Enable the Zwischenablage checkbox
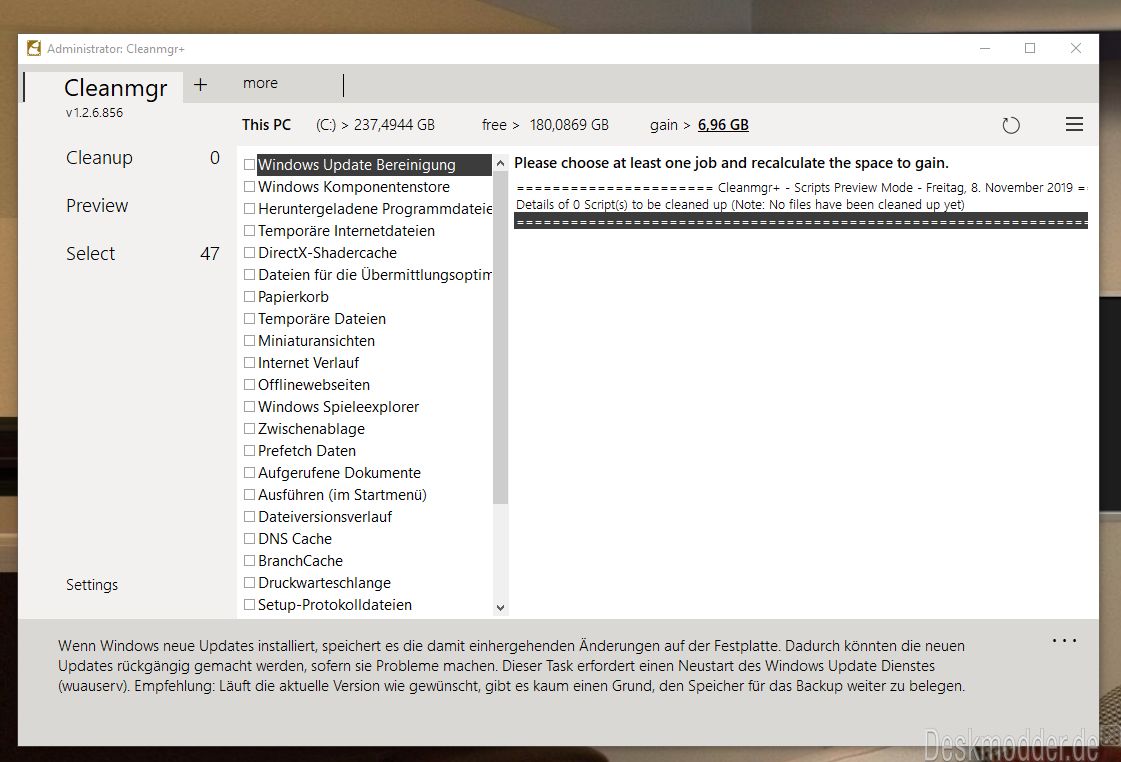 pyautogui.click(x=250, y=429)
